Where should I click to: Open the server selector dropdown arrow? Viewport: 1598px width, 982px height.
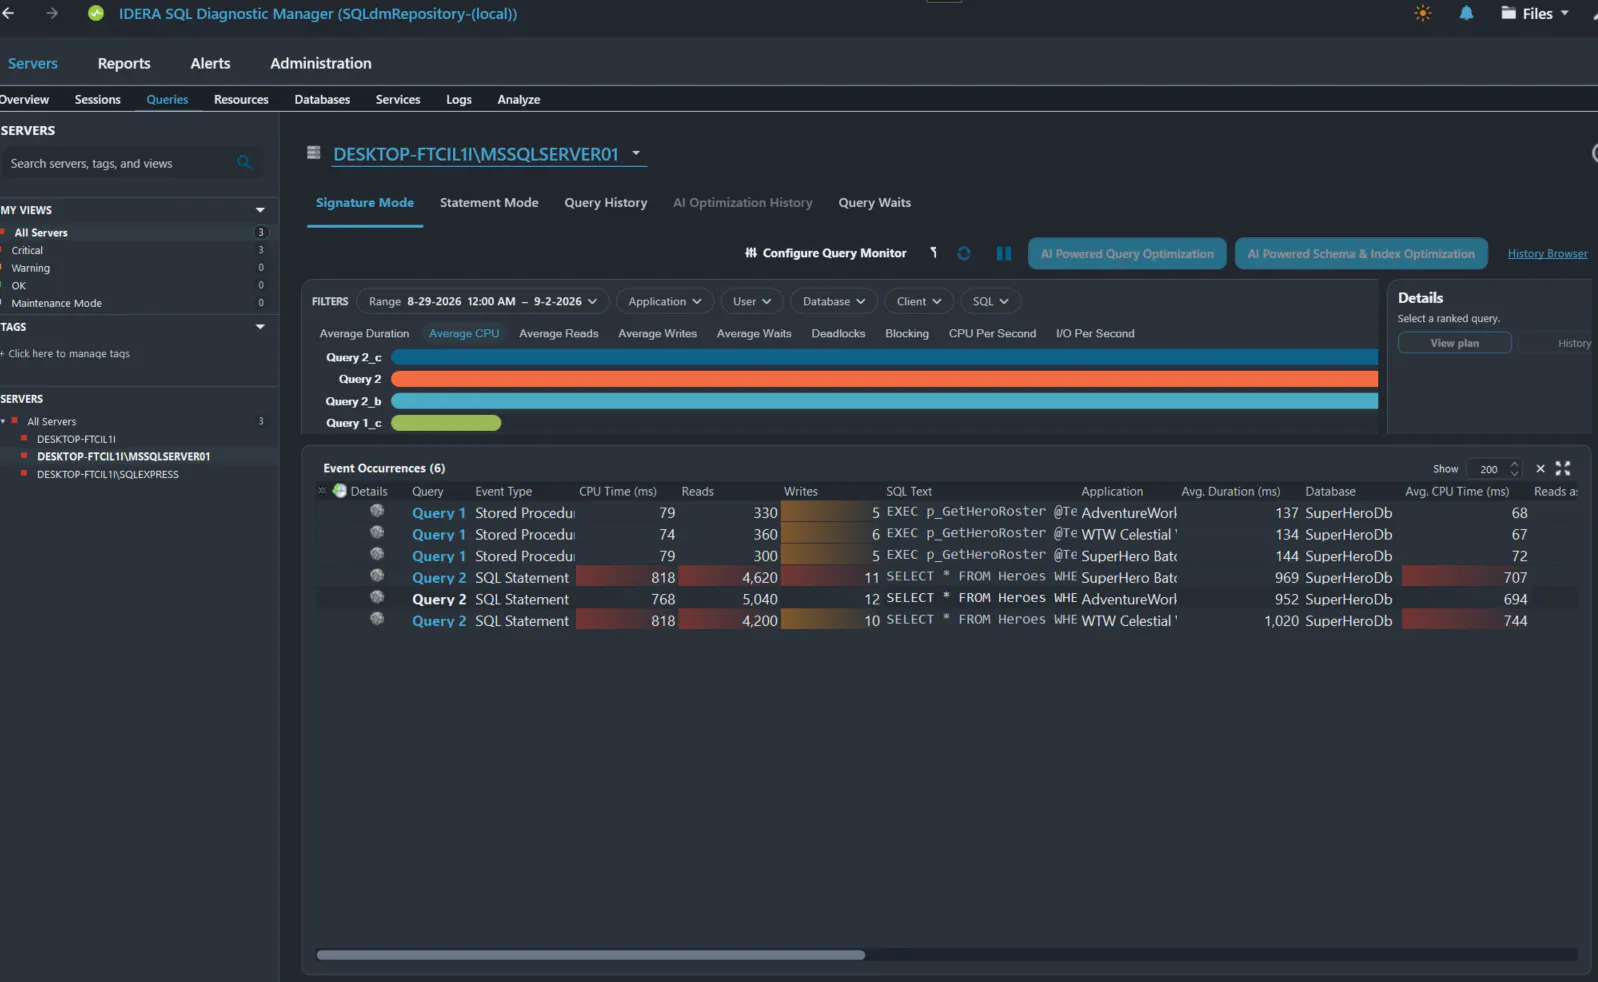(636, 153)
